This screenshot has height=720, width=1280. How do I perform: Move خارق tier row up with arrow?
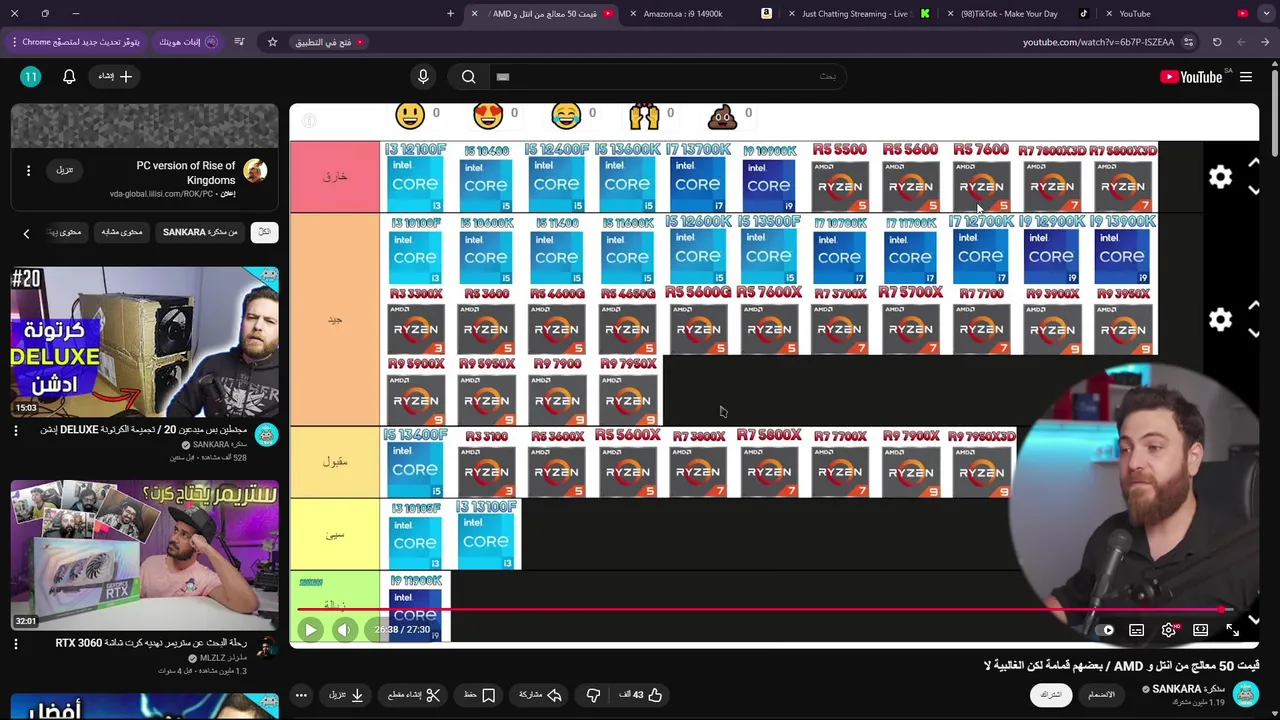pos(1254,163)
